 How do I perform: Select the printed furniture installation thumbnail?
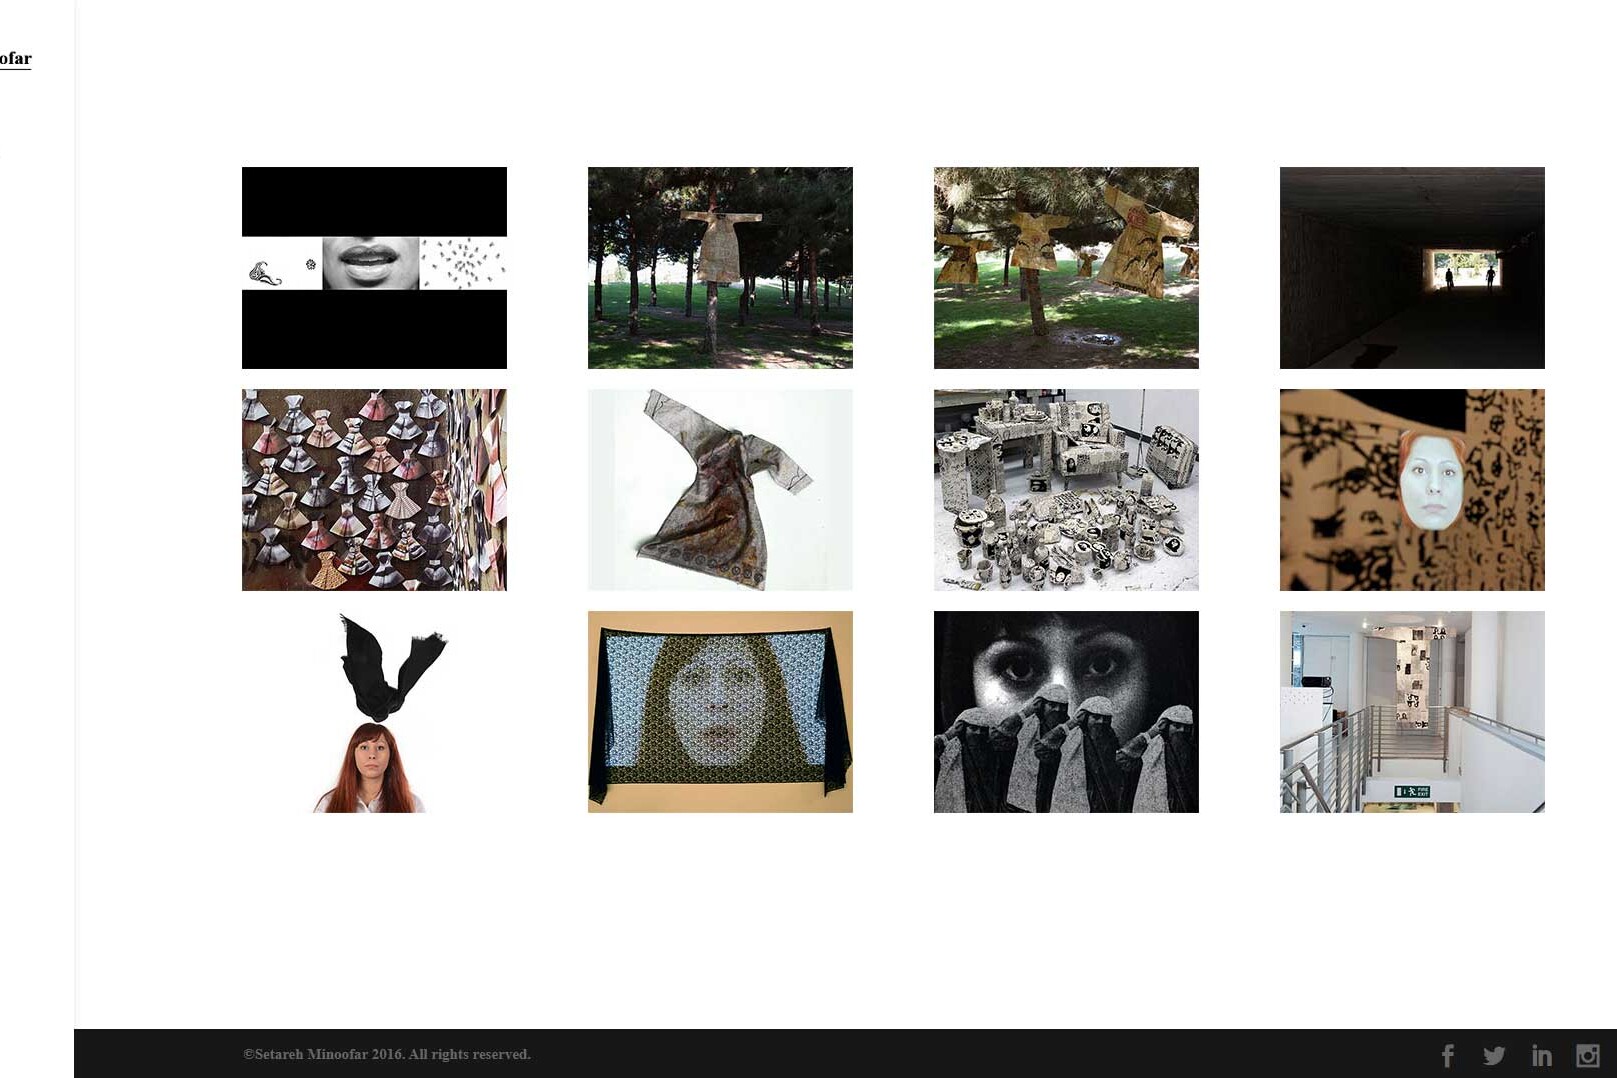pyautogui.click(x=1066, y=489)
